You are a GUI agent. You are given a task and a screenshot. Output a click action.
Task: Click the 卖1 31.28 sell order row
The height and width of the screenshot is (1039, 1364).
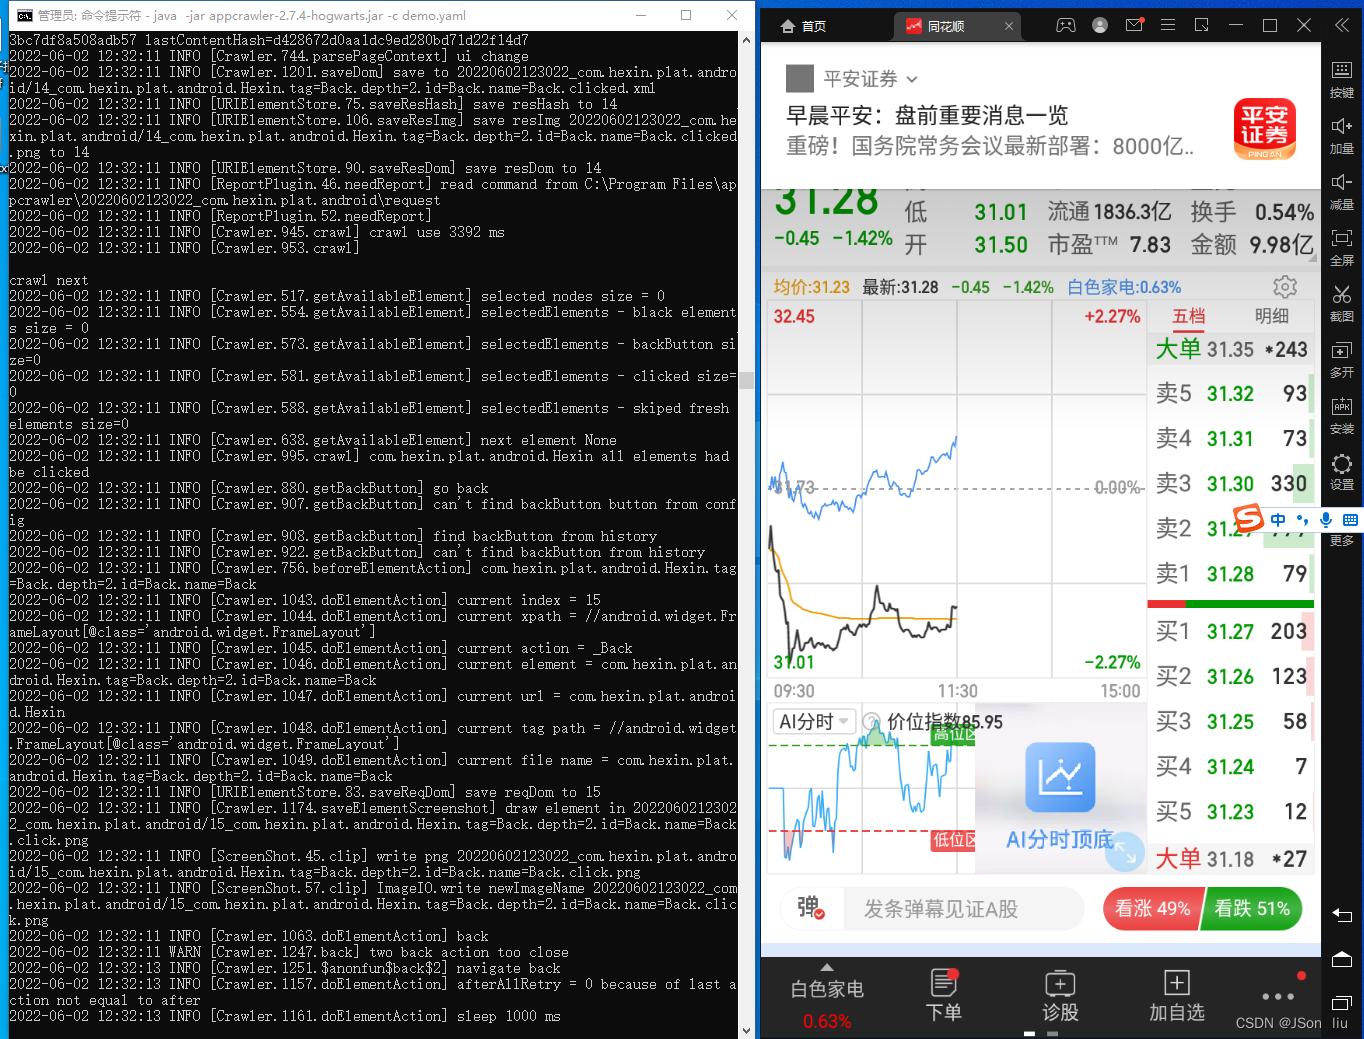point(1231,573)
